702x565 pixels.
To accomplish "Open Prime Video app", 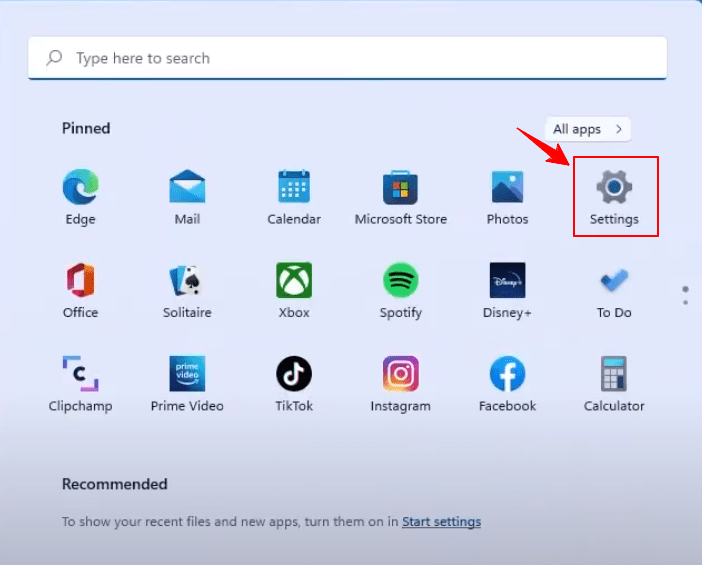I will click(x=187, y=384).
